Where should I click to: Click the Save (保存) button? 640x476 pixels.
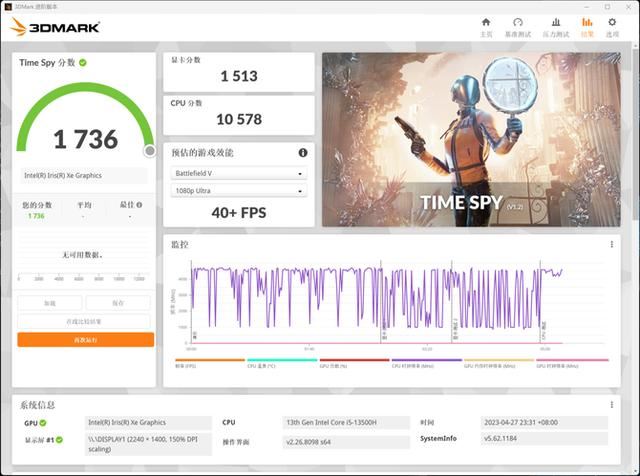pyautogui.click(x=118, y=303)
